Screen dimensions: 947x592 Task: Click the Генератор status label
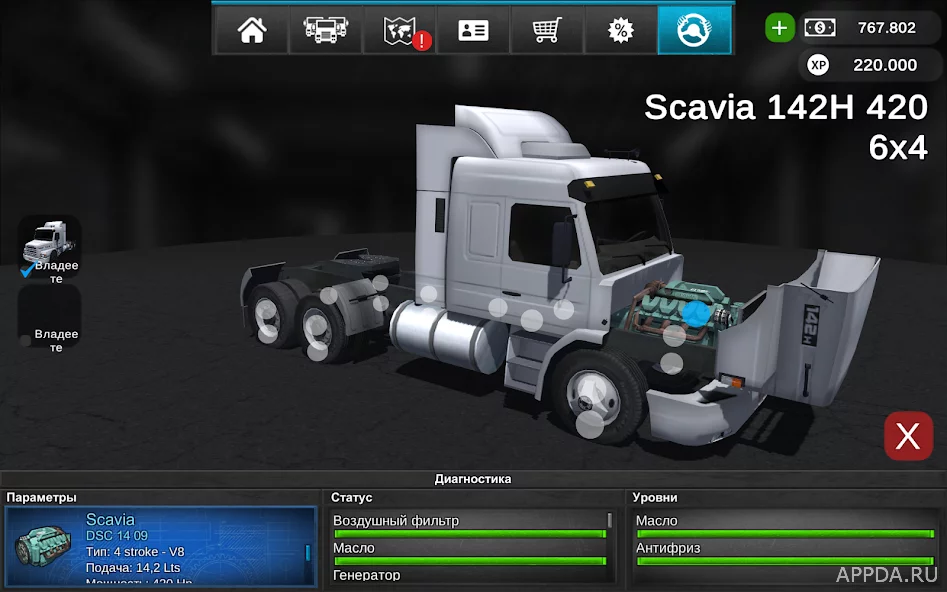(367, 575)
